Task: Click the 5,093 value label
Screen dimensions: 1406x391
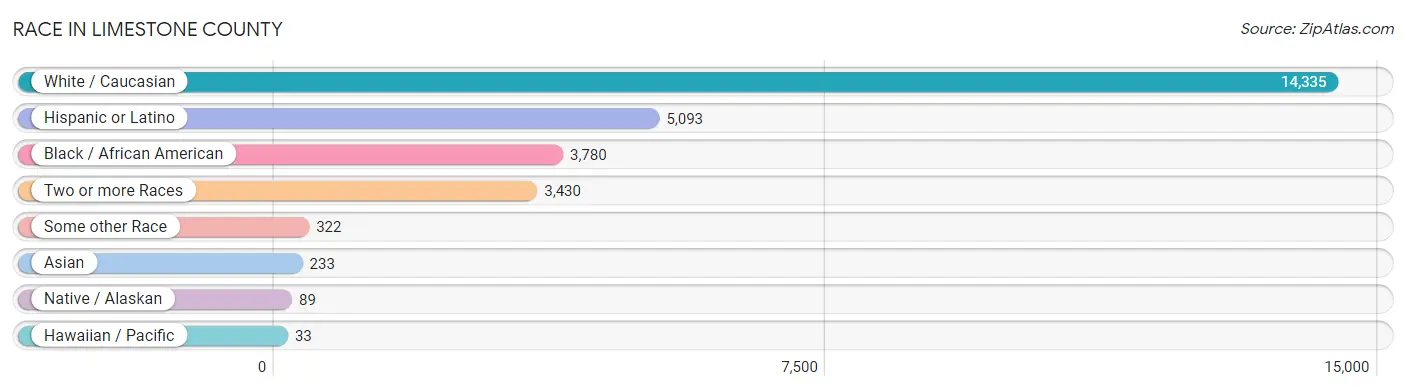Action: (685, 118)
